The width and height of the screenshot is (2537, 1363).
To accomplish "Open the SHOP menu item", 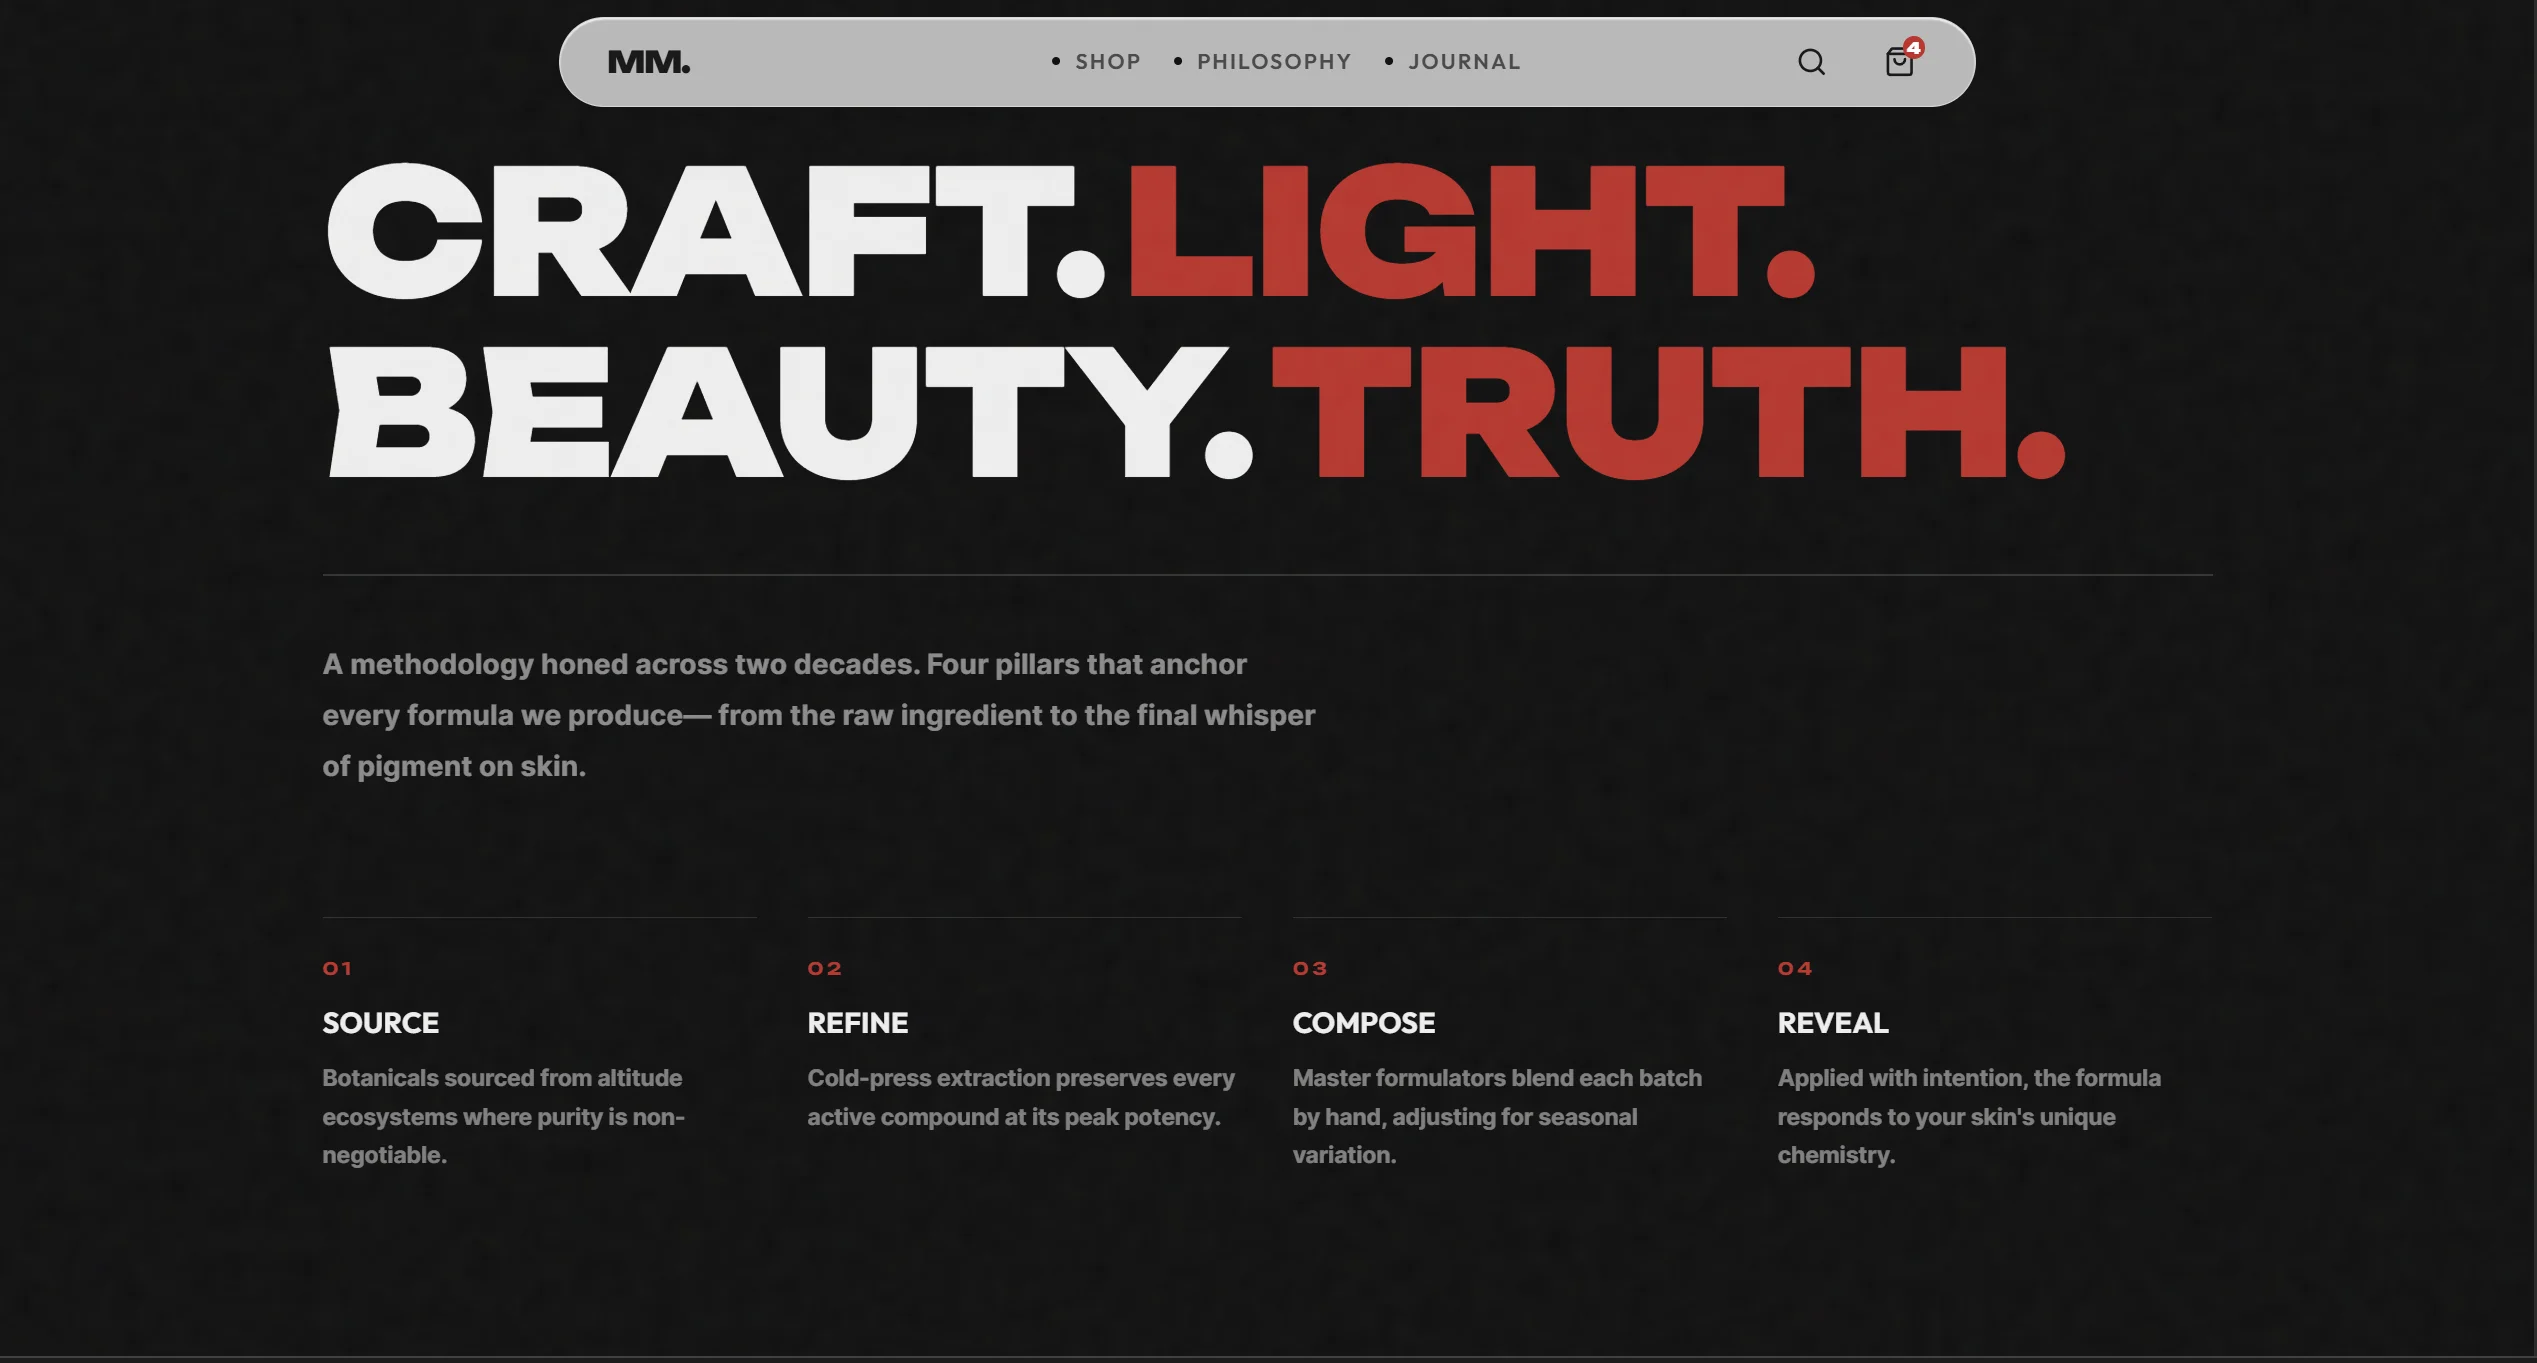I will click(1107, 62).
